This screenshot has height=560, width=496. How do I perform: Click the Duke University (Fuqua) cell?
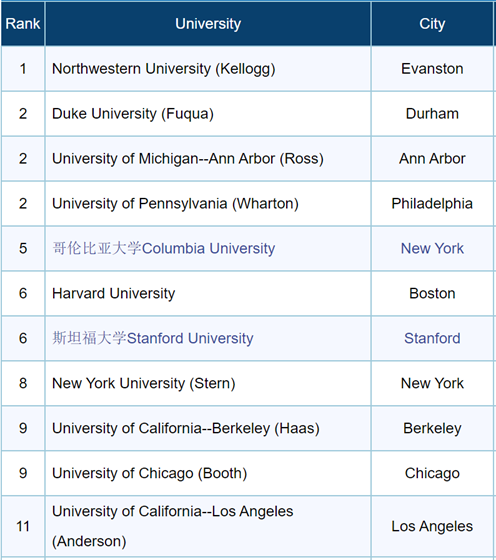tap(208, 114)
